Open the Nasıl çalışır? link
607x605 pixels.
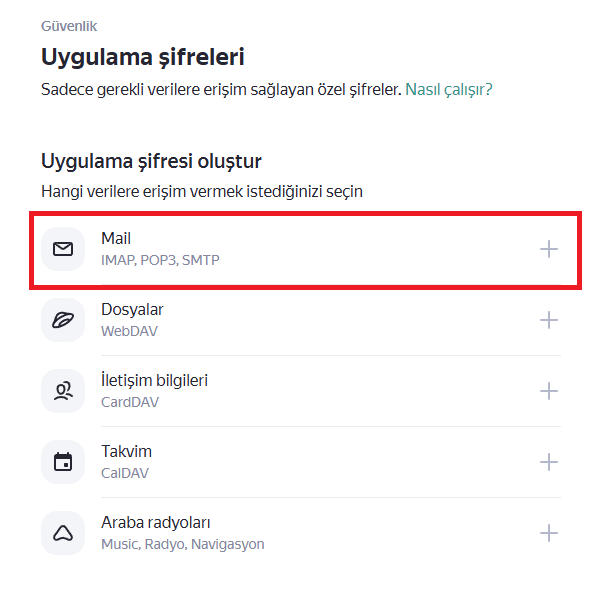point(449,89)
